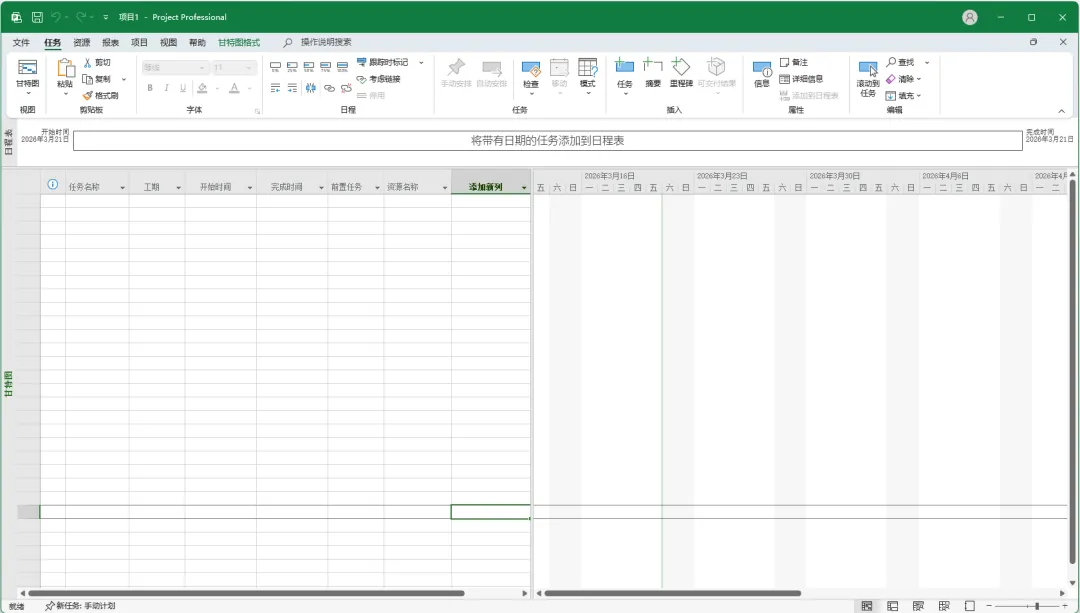This screenshot has height=613, width=1080.
Task: Switch to the Report (报表) tab
Action: click(x=111, y=43)
